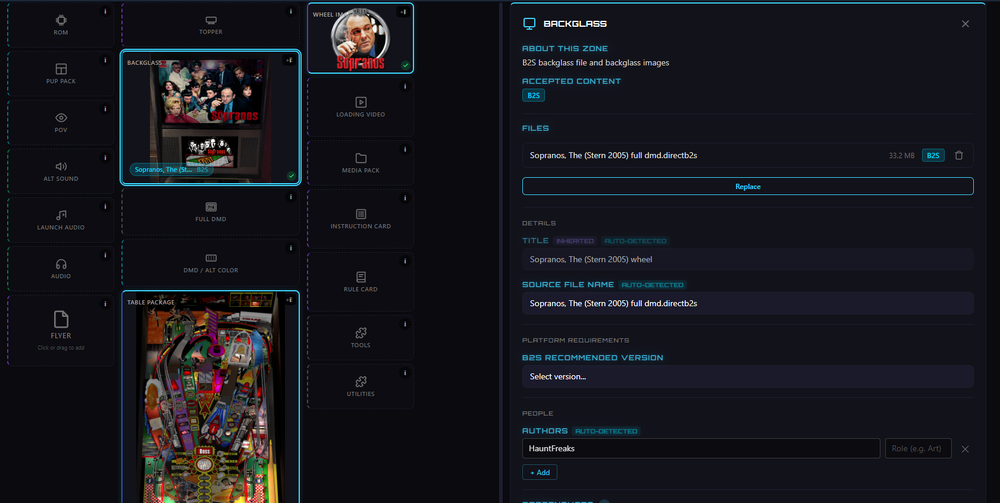The width and height of the screenshot is (1000, 503).
Task: Select the Full DMD icon
Action: (x=211, y=207)
